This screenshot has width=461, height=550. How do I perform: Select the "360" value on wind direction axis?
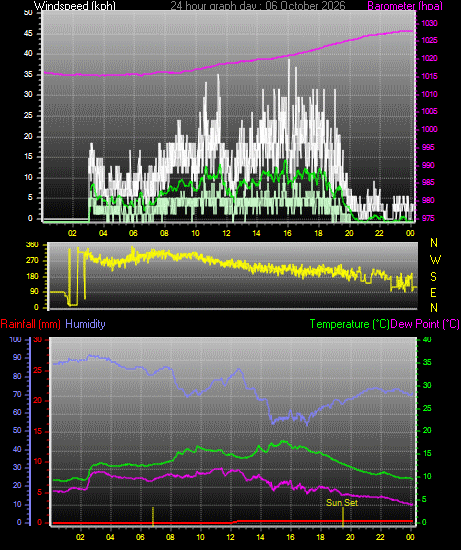pyautogui.click(x=32, y=245)
